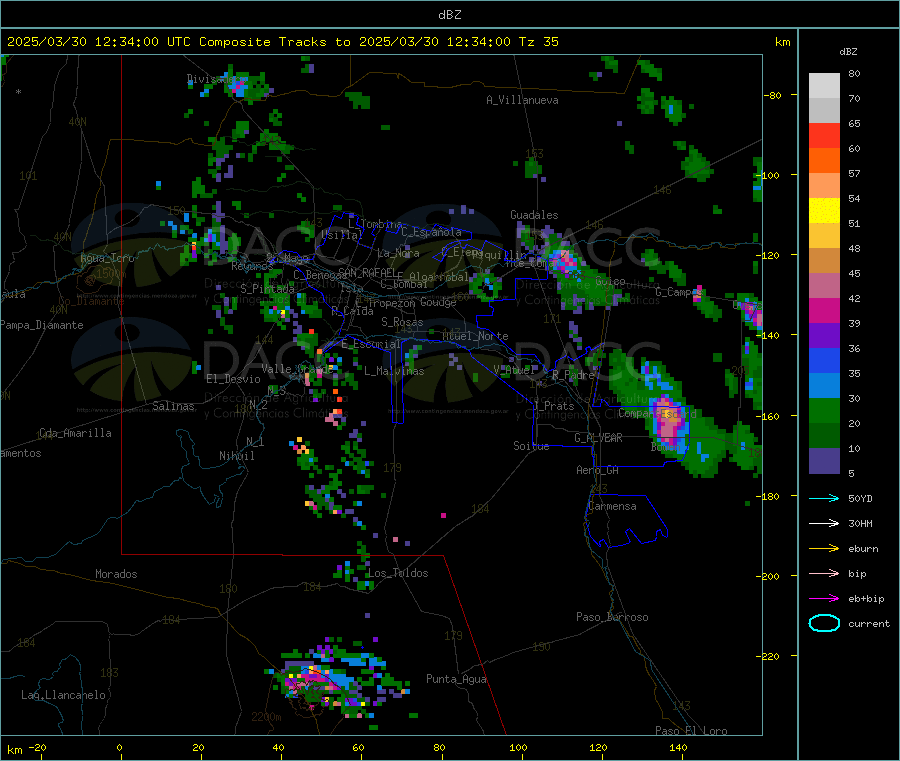Click the red 65 dBZ legend swatch
This screenshot has height=761, width=900.
[824, 135]
